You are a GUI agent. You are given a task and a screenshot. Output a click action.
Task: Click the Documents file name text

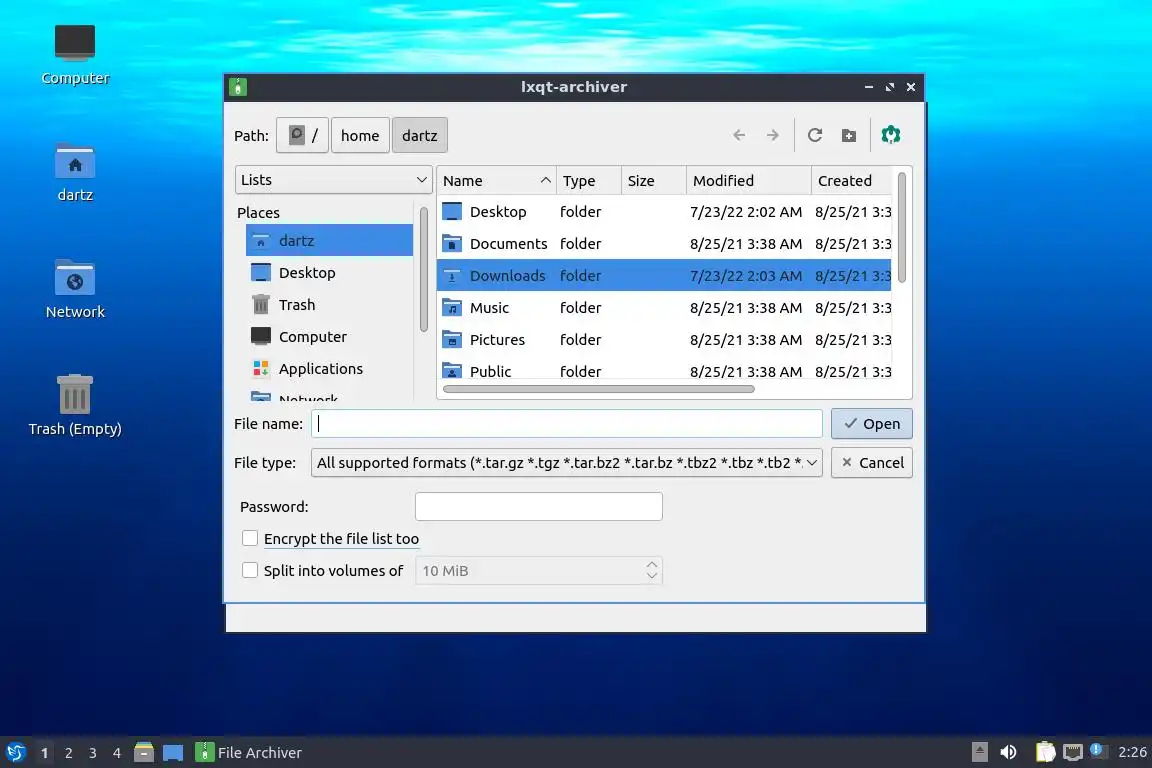pyautogui.click(x=508, y=243)
